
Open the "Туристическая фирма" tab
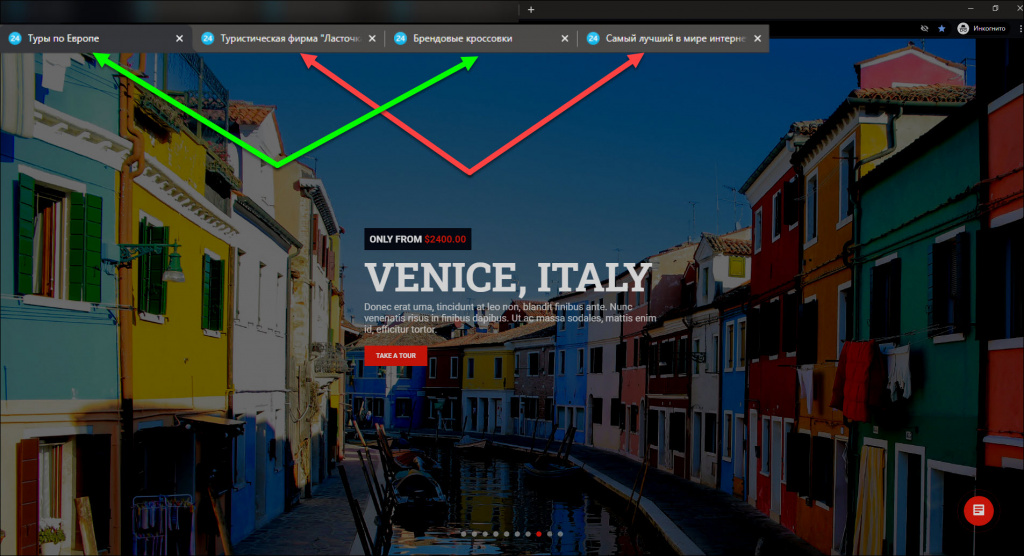click(289, 39)
